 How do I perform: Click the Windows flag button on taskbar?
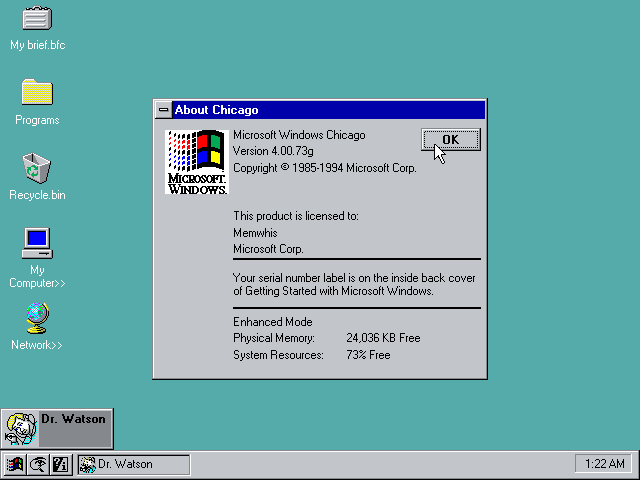point(15,464)
